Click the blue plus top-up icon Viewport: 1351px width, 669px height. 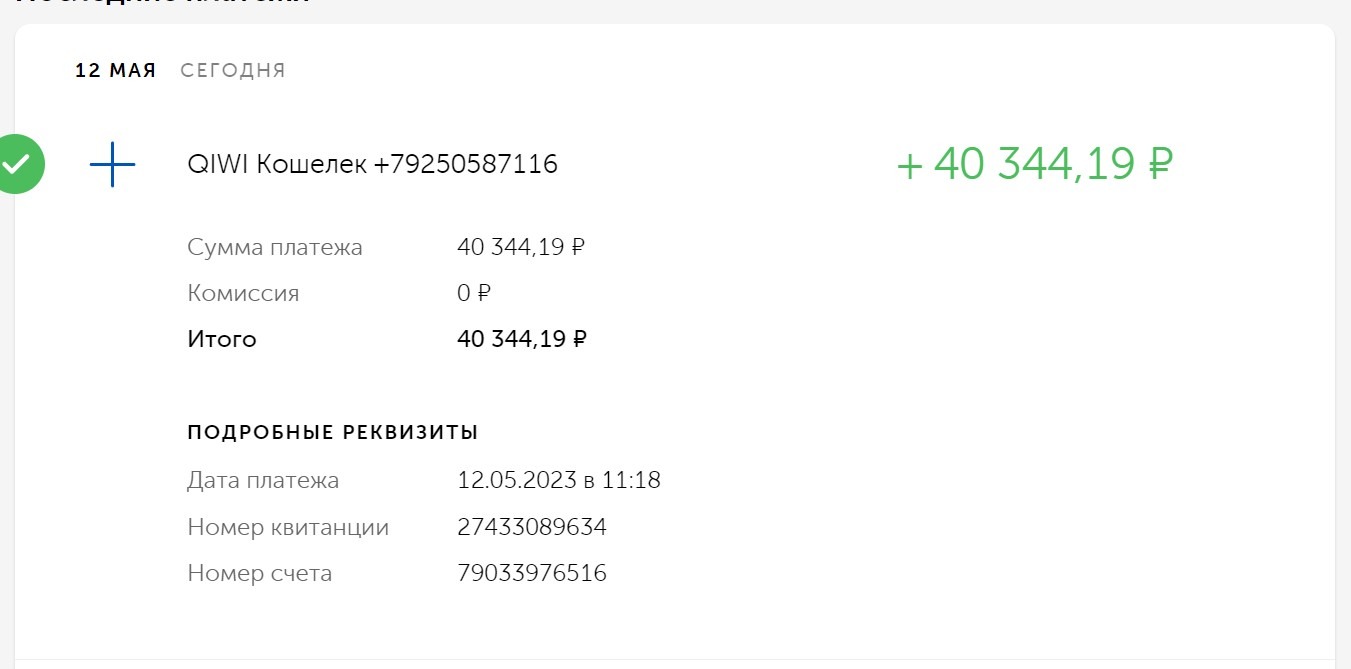112,164
